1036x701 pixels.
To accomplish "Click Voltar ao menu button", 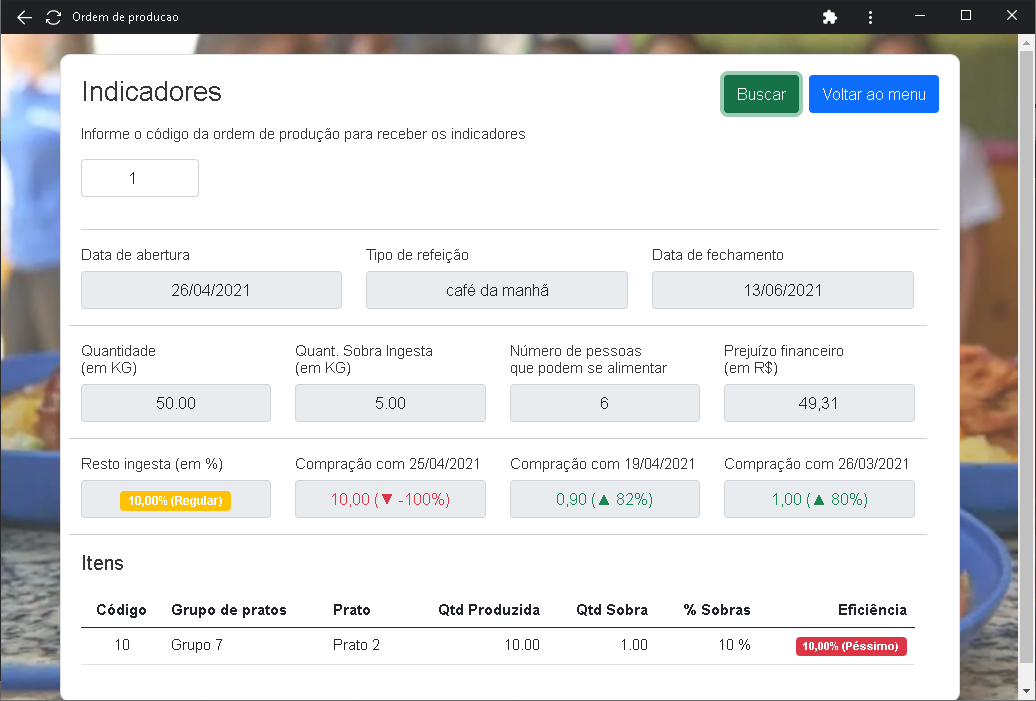I will (x=873, y=94).
